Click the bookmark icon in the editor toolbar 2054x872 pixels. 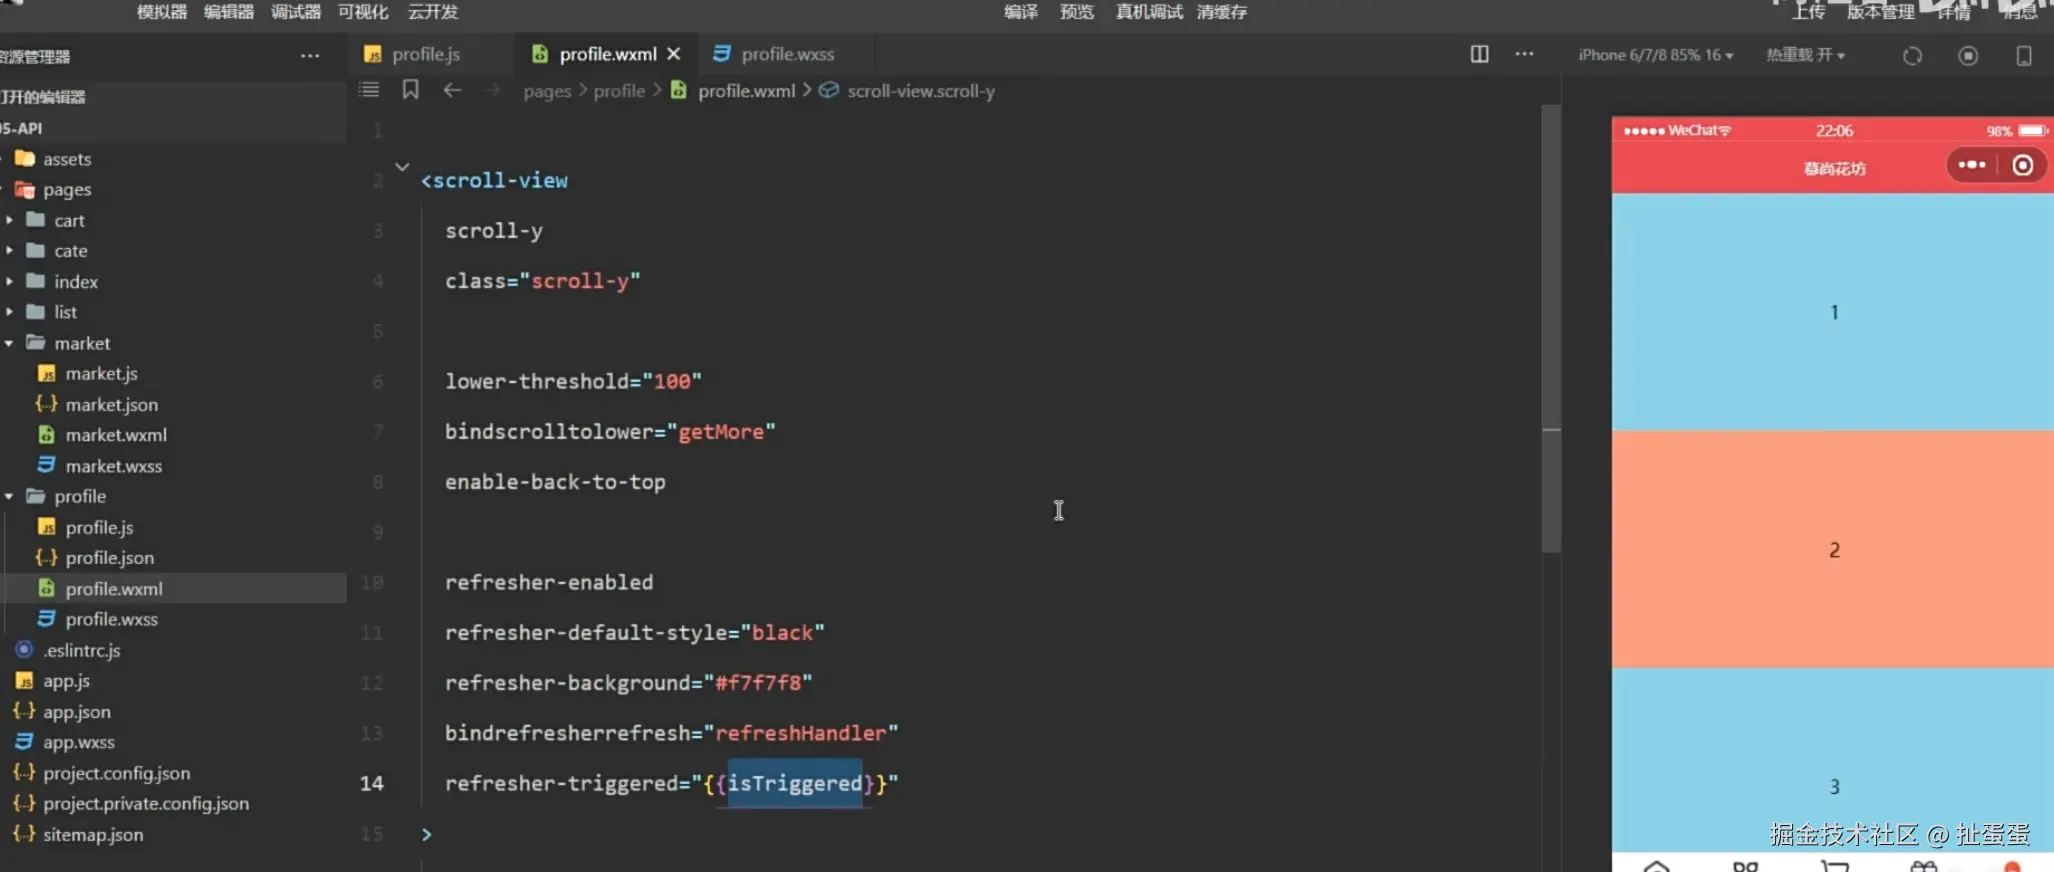410,90
